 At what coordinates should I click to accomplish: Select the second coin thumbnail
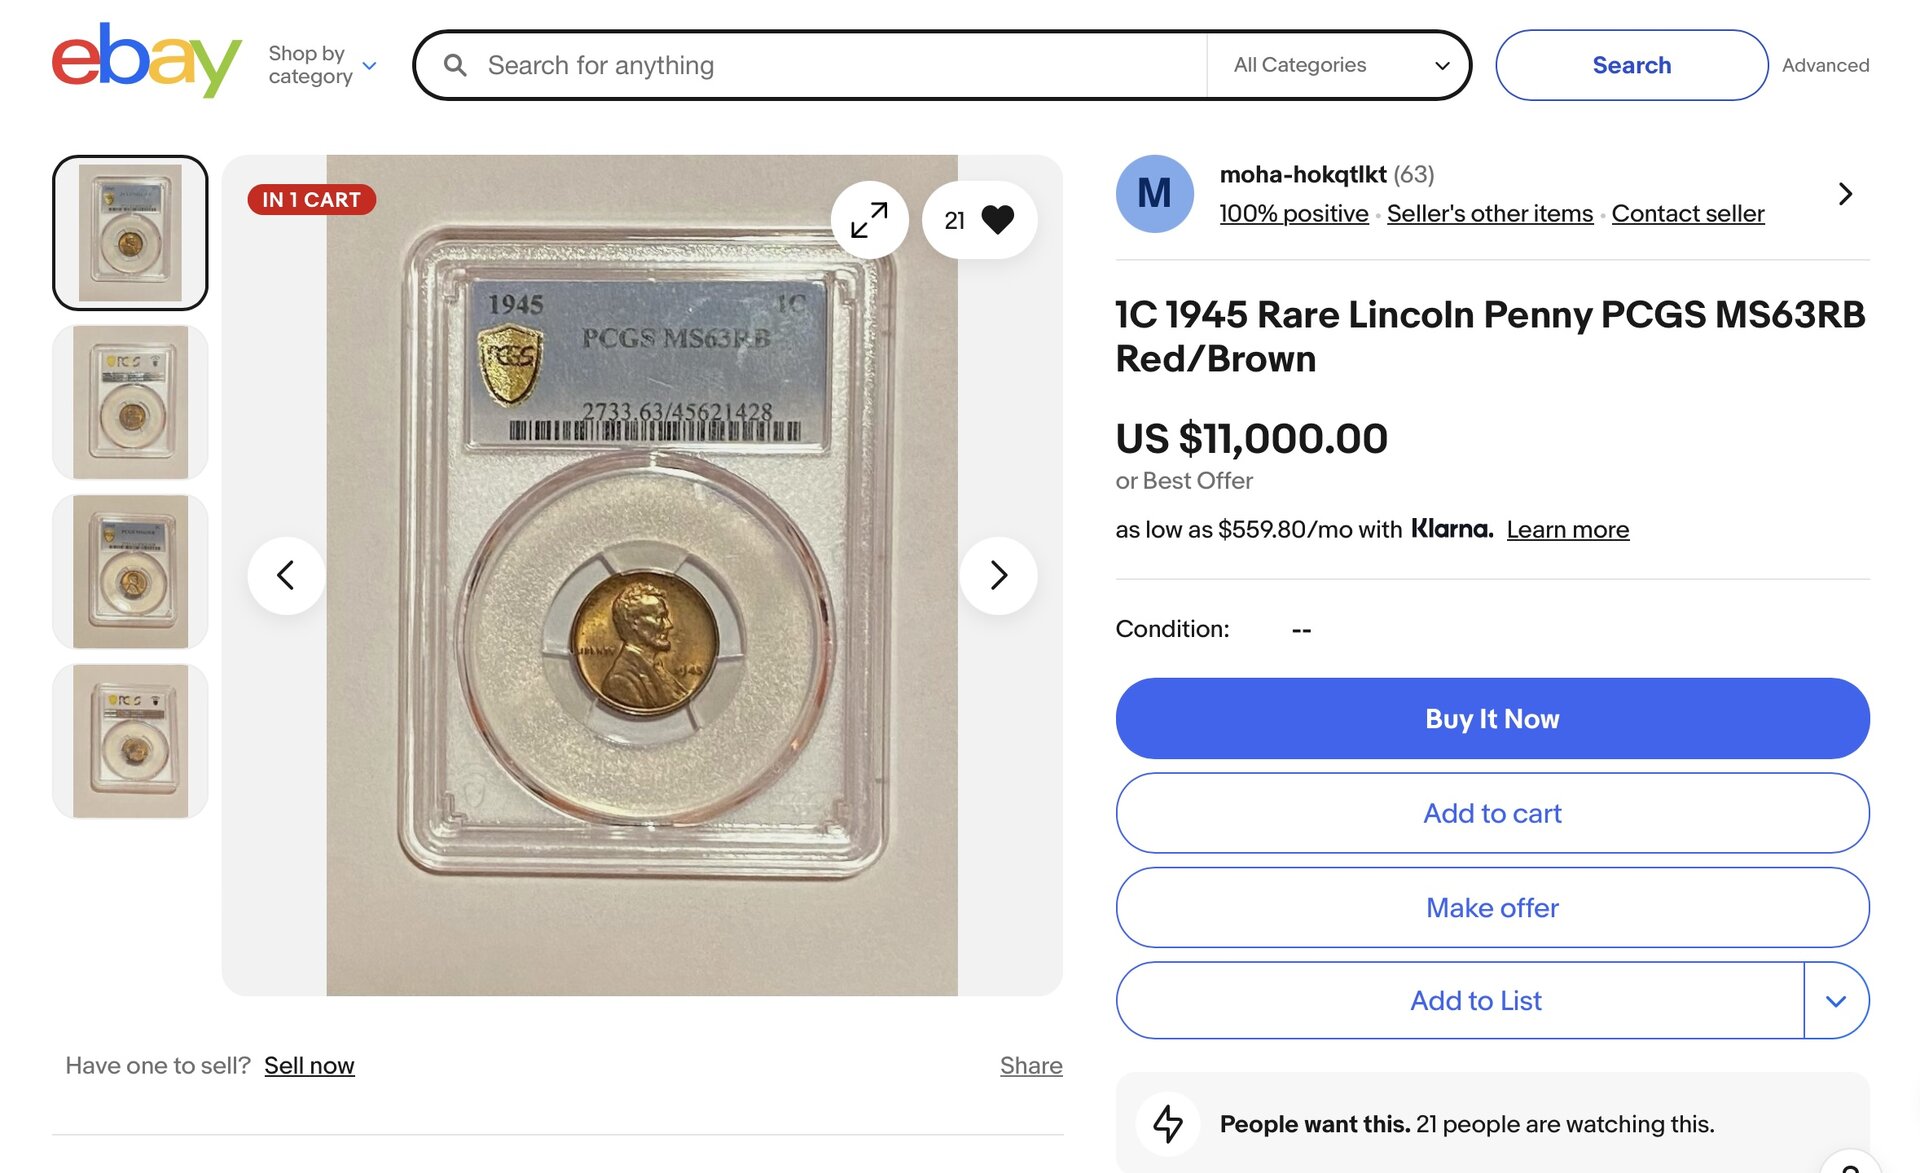[x=130, y=402]
